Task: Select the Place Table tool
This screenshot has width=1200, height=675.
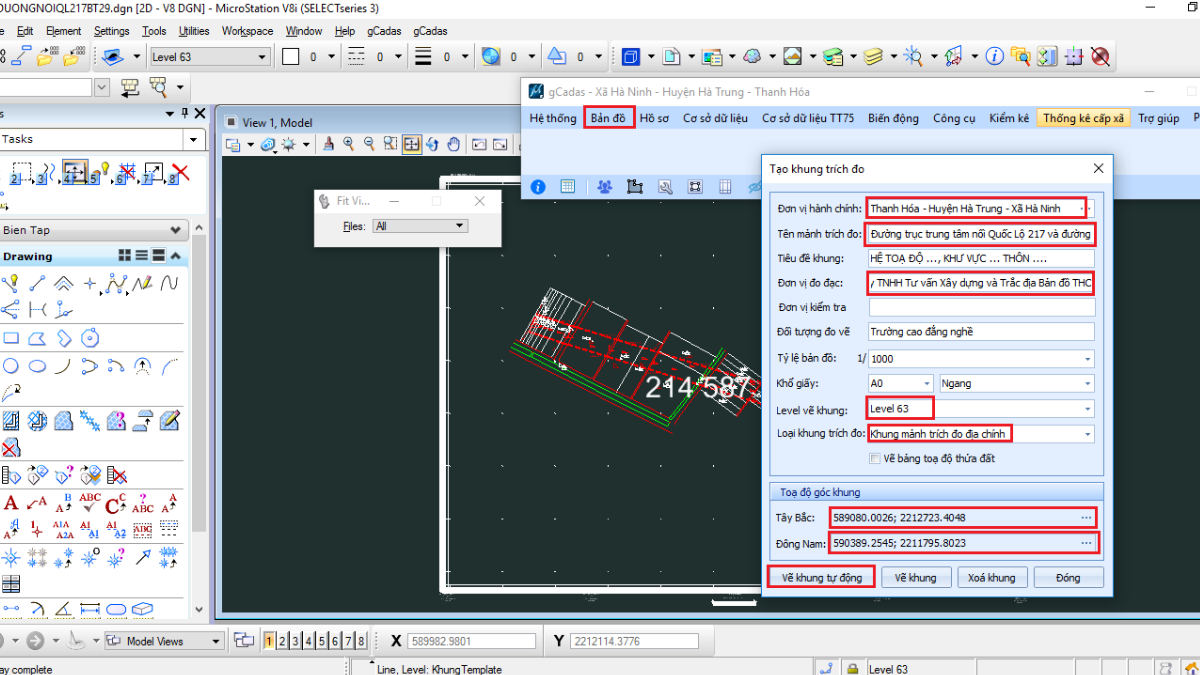Action: (11, 584)
